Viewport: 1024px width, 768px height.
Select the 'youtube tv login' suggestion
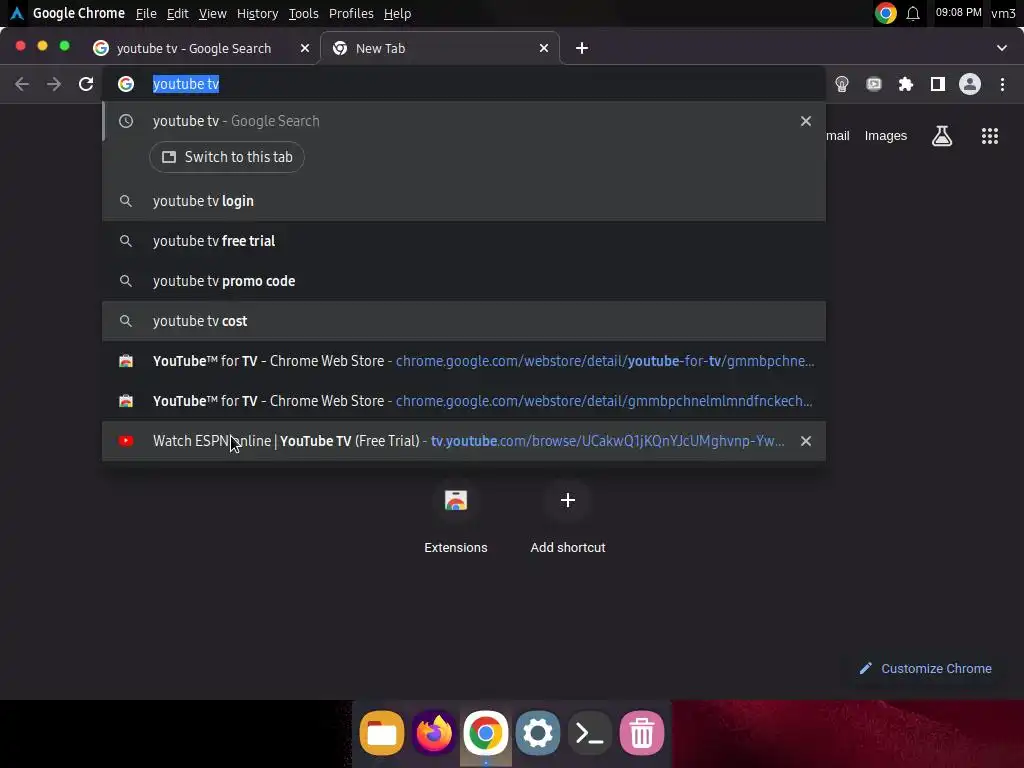pos(464,201)
